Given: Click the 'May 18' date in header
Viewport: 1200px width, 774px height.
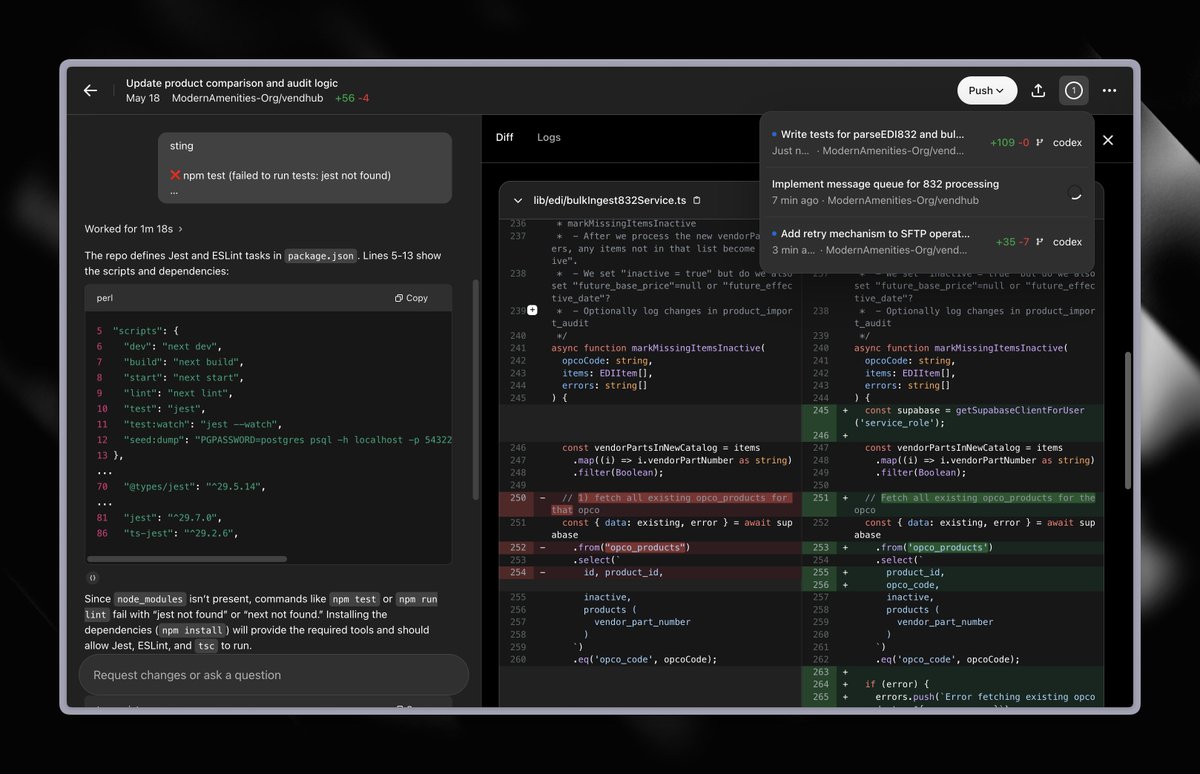Looking at the screenshot, I should 143,98.
